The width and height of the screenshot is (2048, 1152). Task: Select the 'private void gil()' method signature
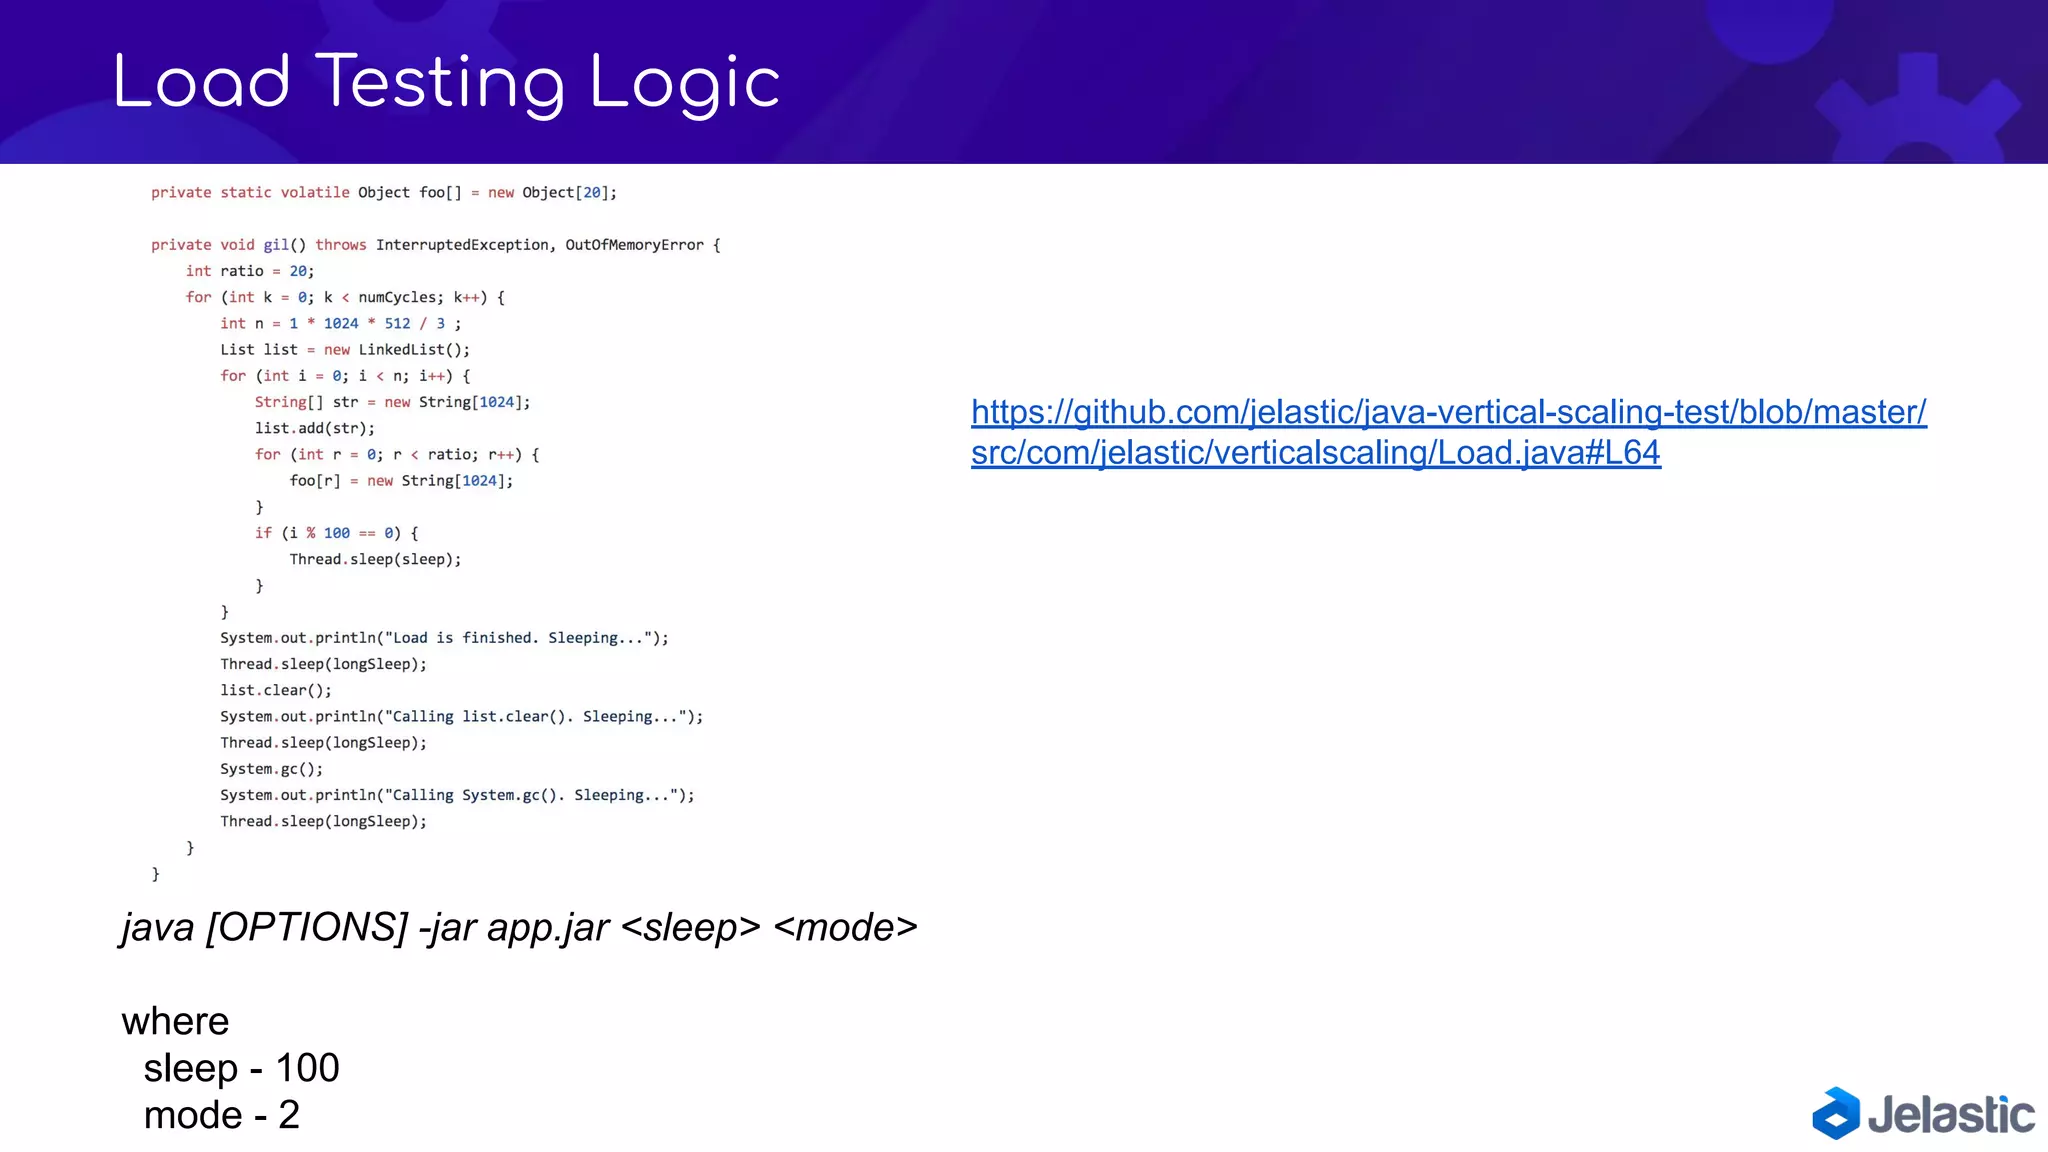click(436, 245)
